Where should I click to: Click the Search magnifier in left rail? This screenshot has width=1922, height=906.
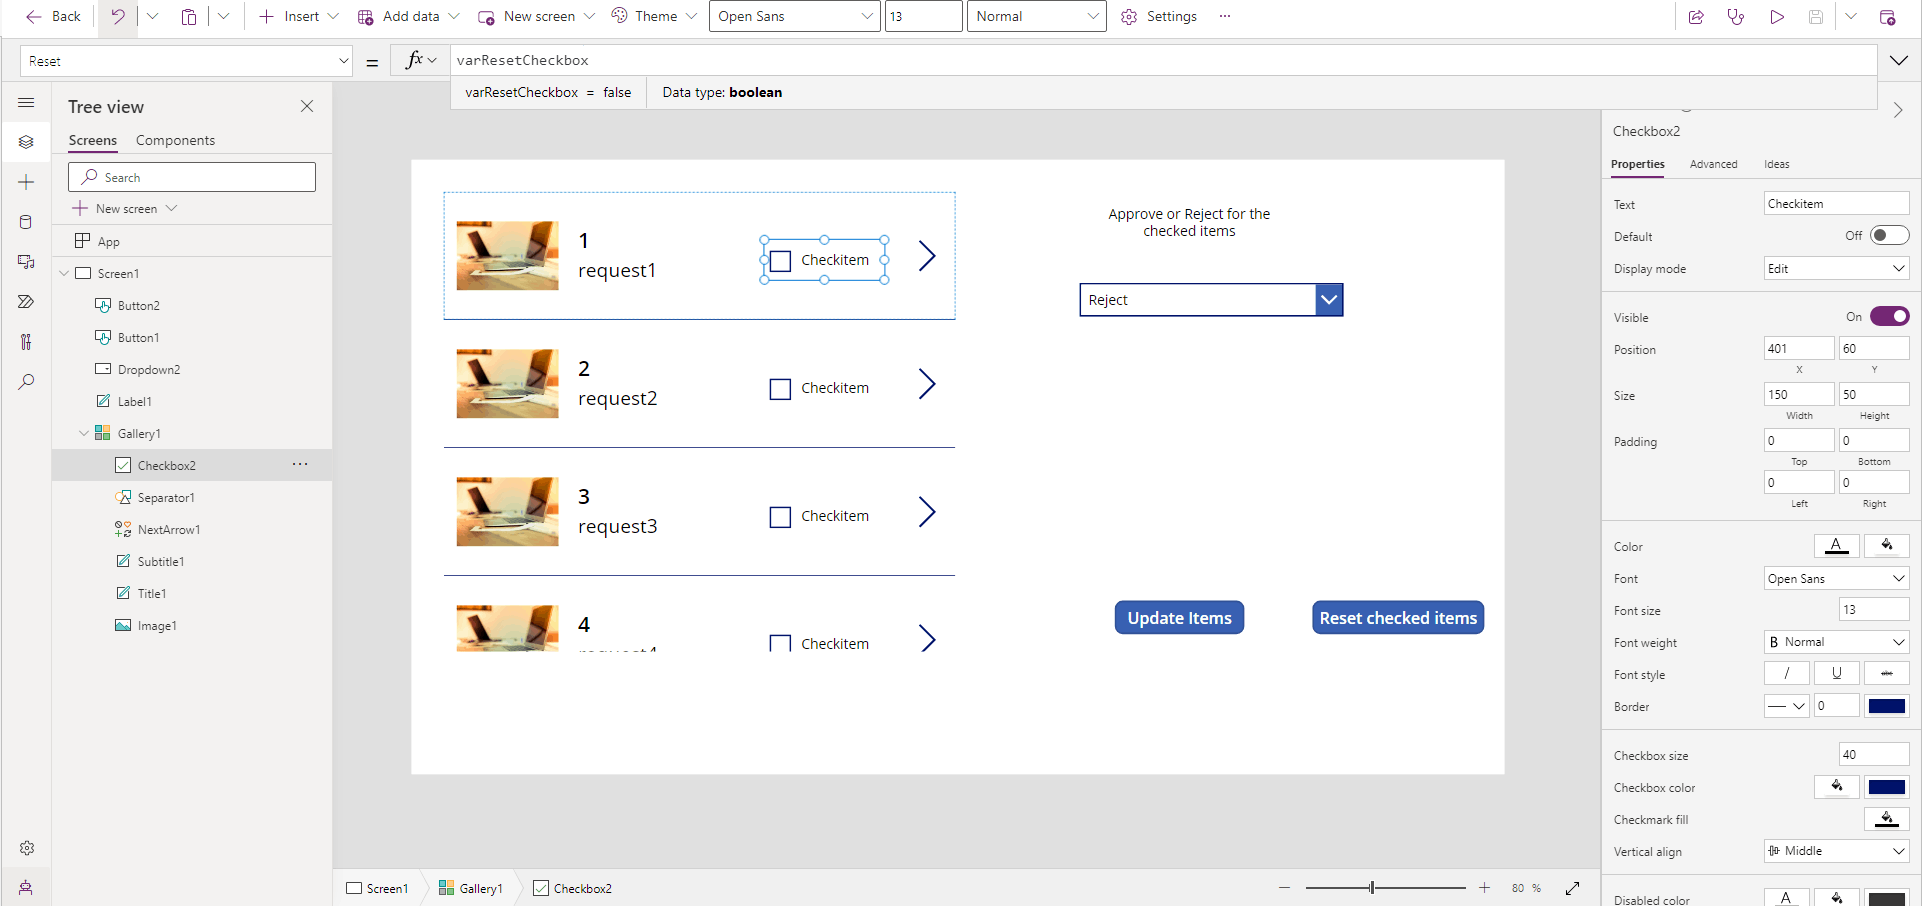click(x=26, y=382)
